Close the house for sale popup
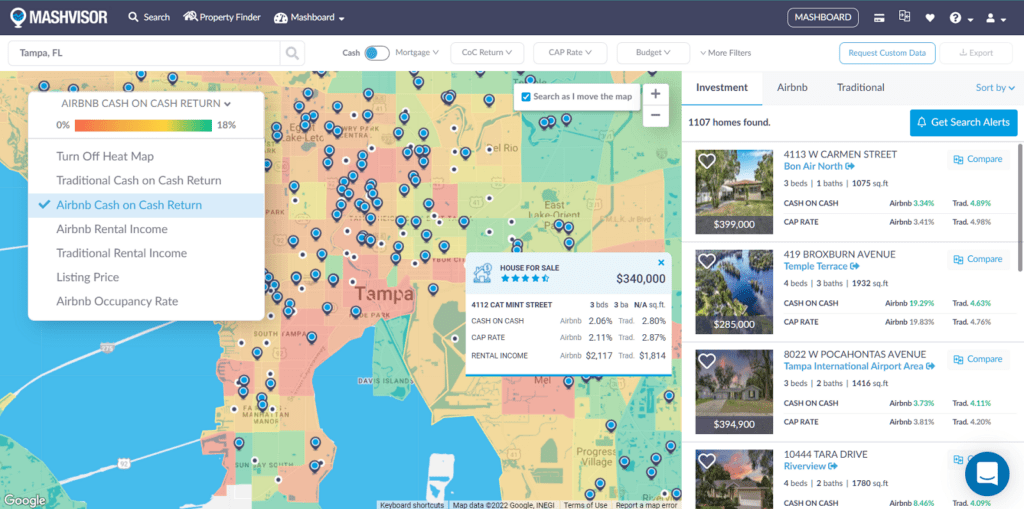1024x509 pixels. point(661,262)
